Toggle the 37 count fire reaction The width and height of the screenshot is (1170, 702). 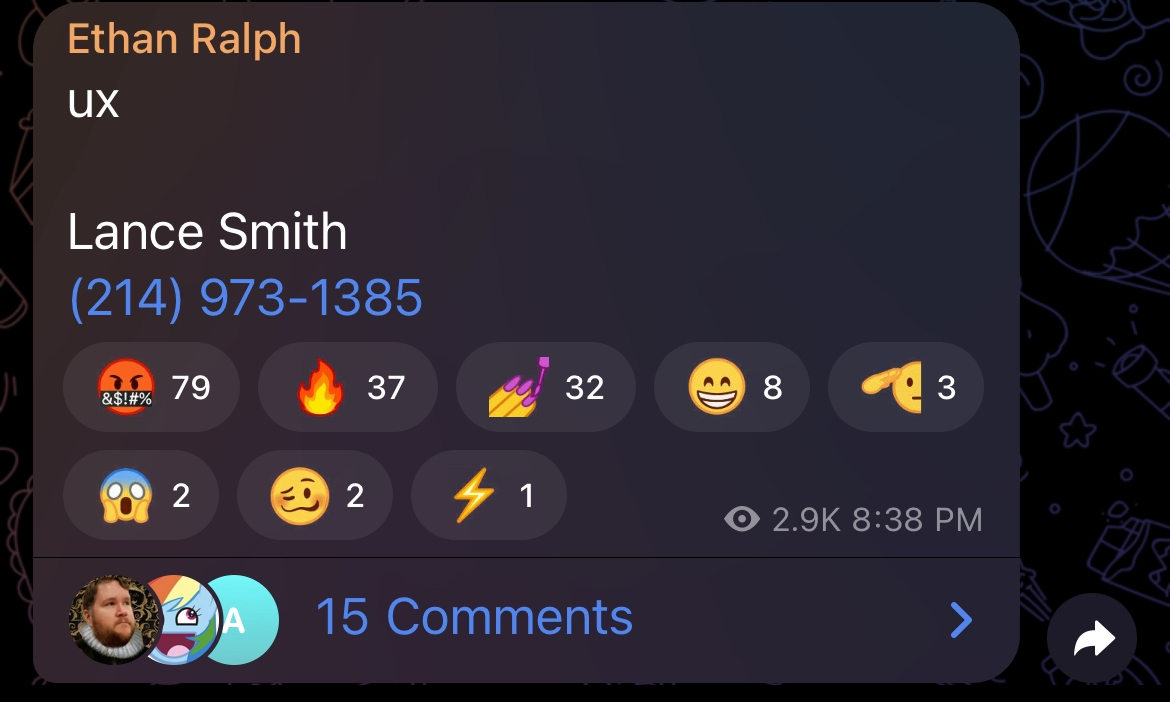(x=348, y=387)
